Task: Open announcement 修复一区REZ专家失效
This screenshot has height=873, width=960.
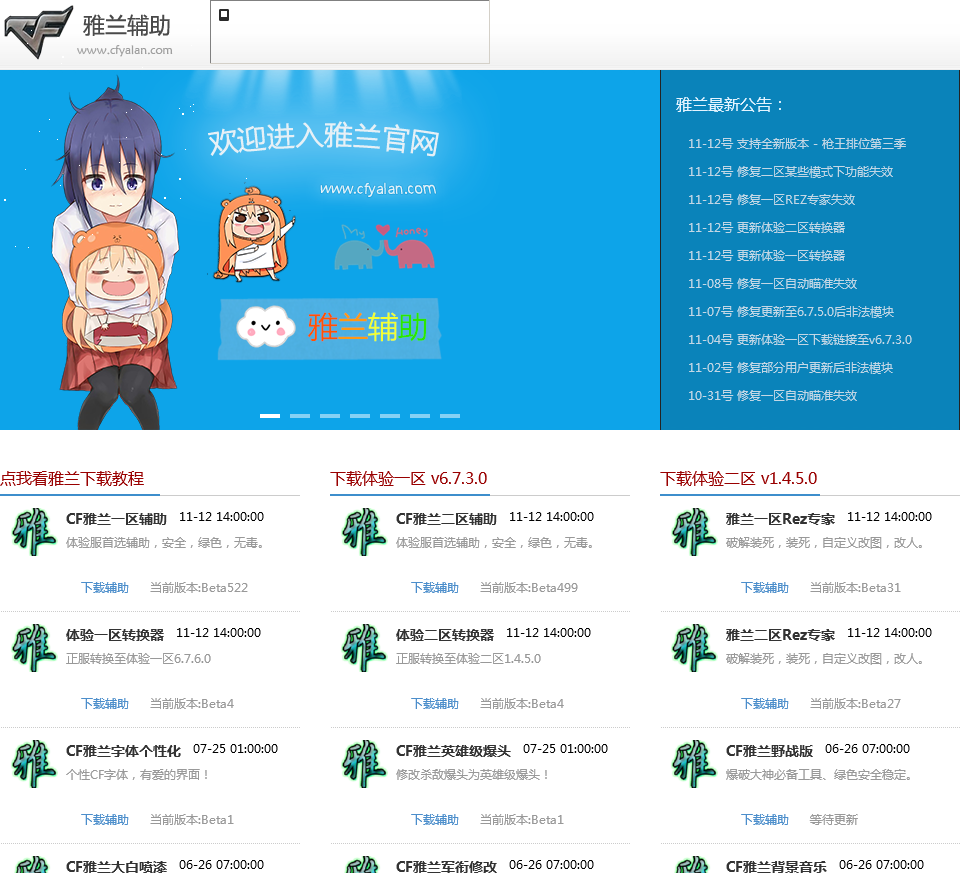Action: 771,200
